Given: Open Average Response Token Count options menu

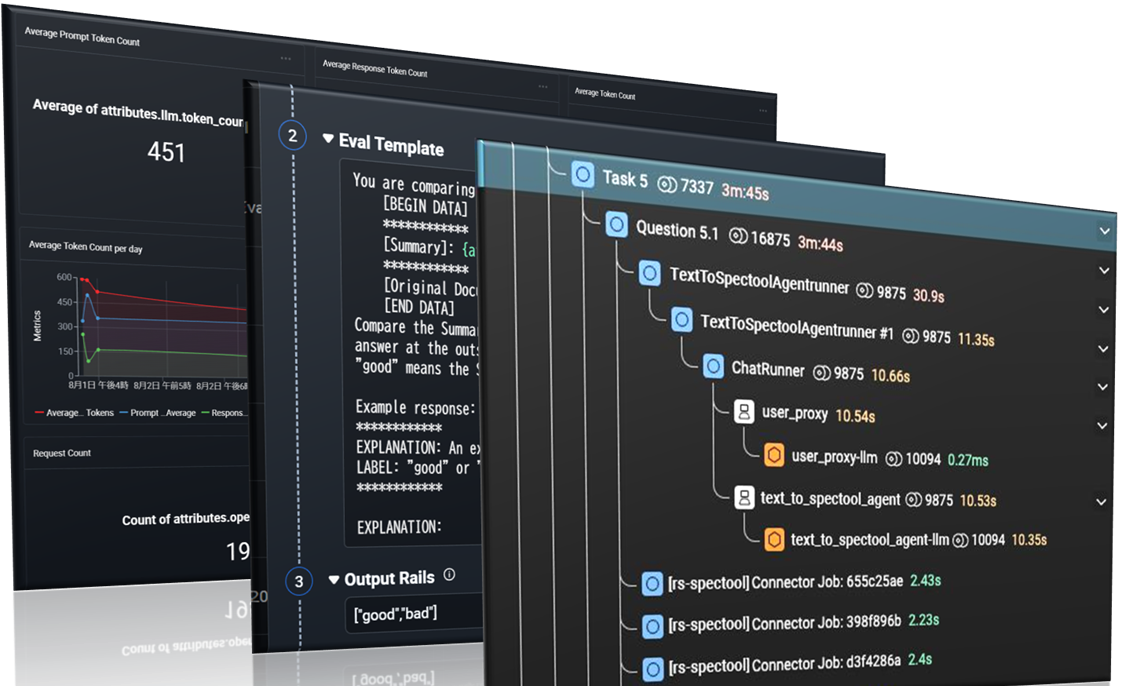Looking at the screenshot, I should tap(543, 87).
